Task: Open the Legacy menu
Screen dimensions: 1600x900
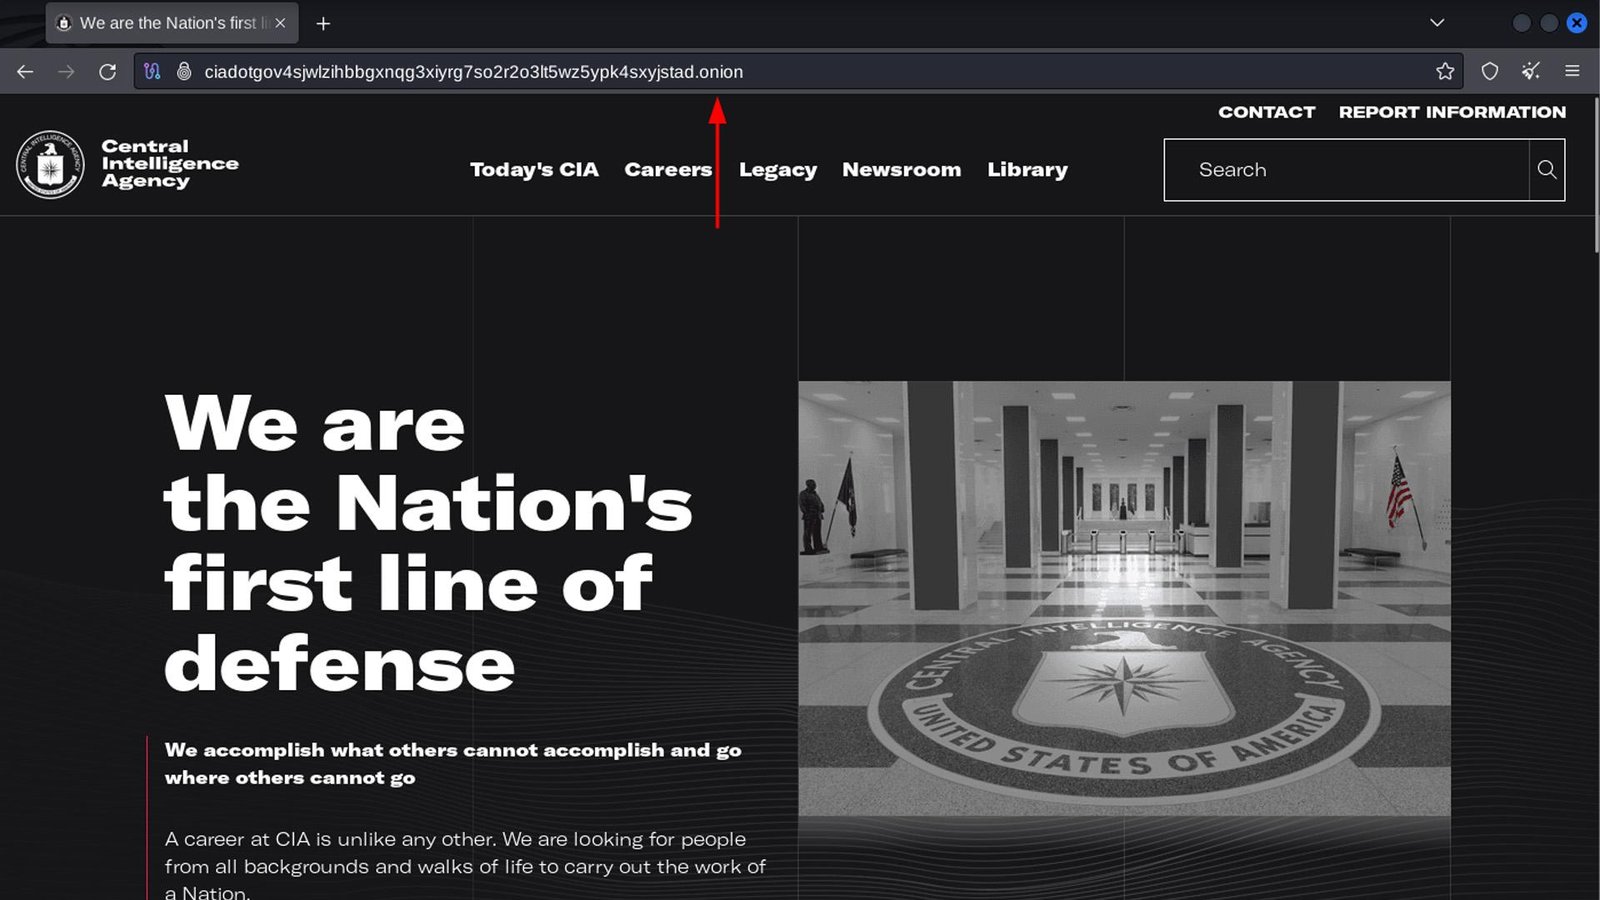Action: pos(778,170)
